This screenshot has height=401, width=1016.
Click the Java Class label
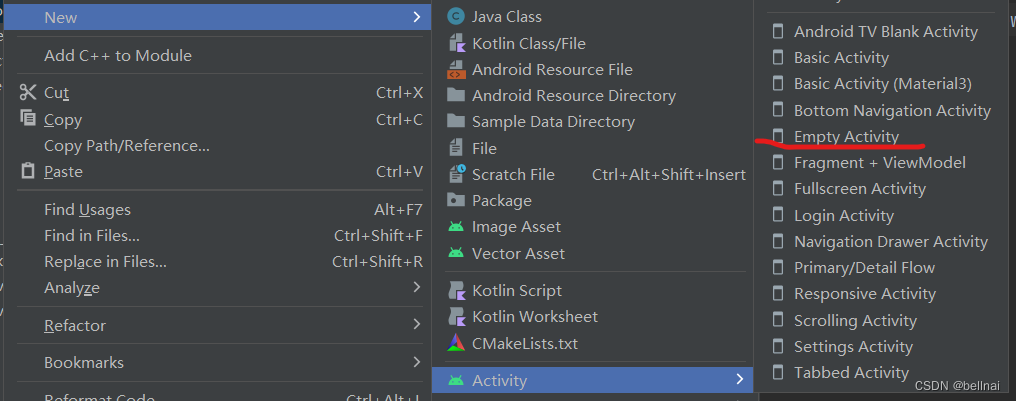tap(507, 17)
